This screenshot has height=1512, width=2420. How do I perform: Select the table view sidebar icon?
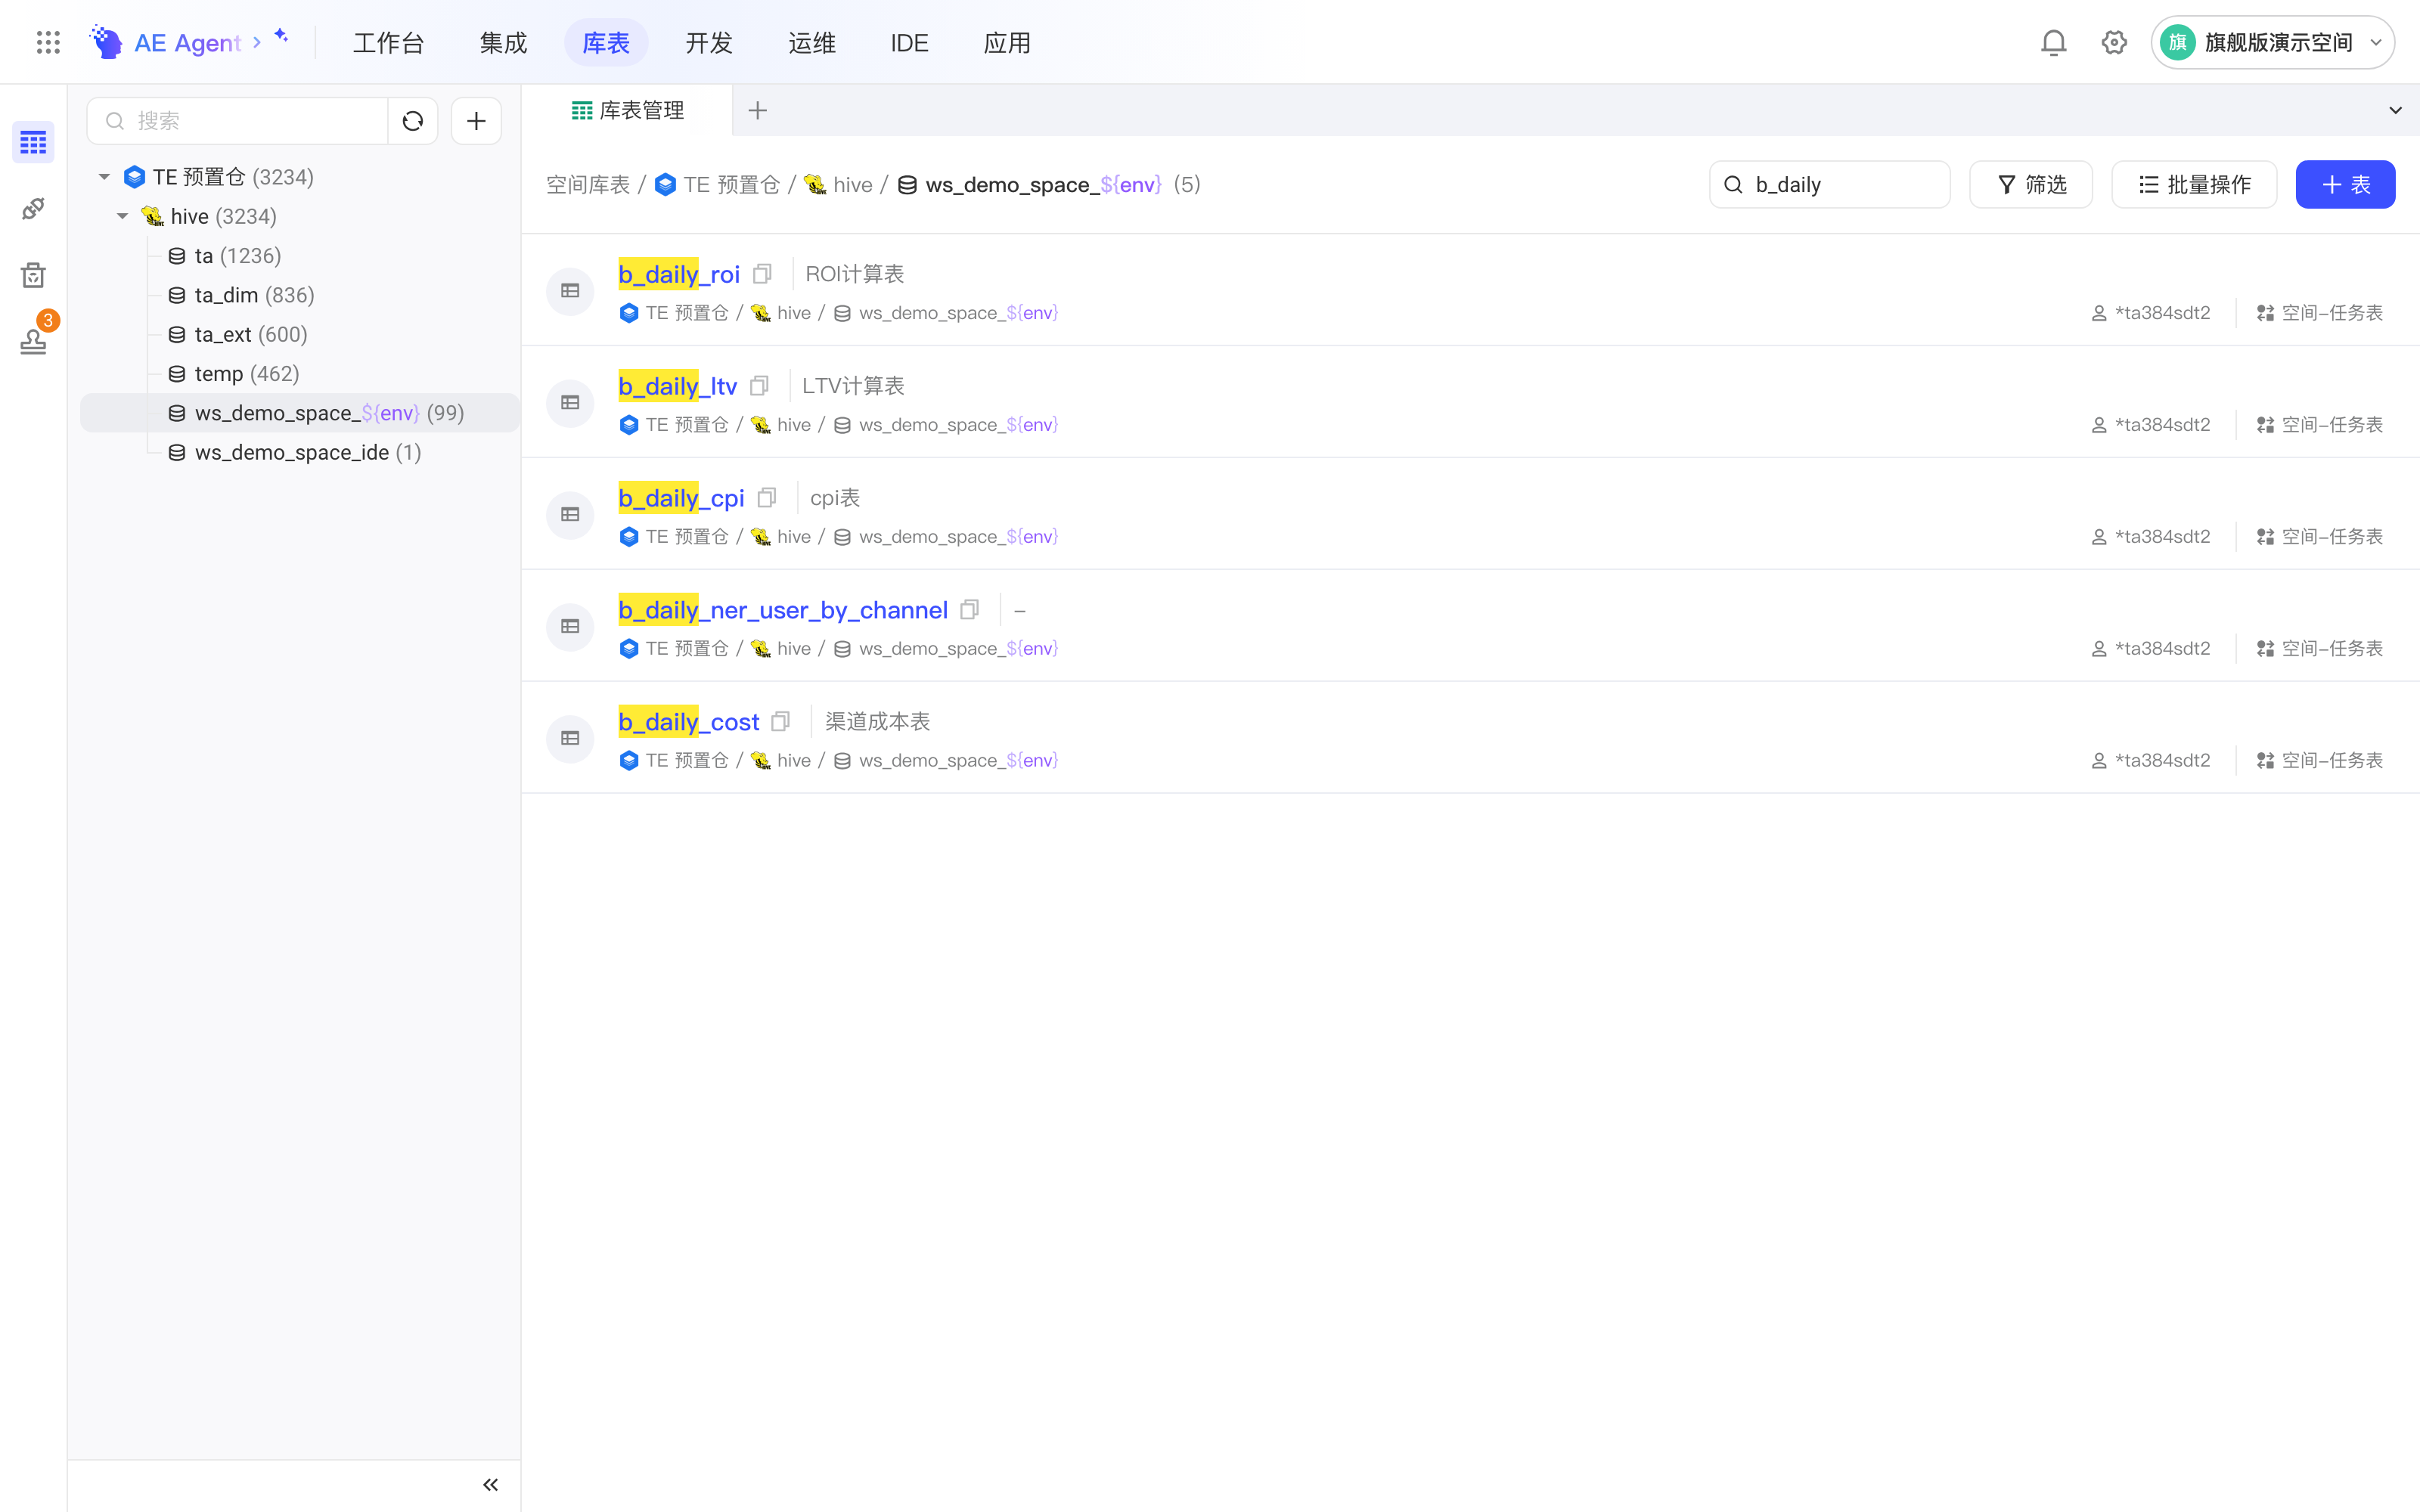(33, 142)
